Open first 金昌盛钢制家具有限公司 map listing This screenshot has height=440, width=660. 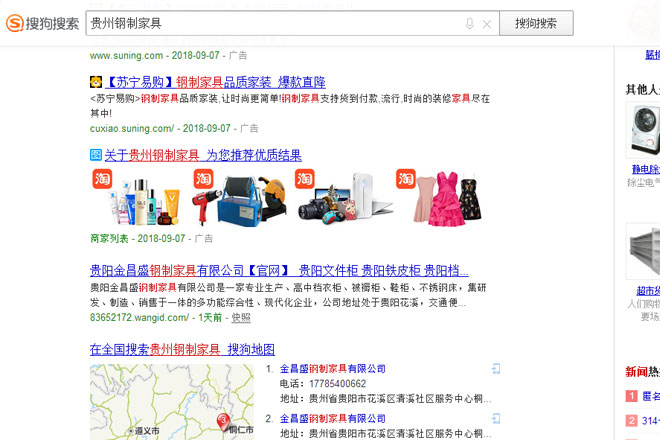pyautogui.click(x=333, y=369)
